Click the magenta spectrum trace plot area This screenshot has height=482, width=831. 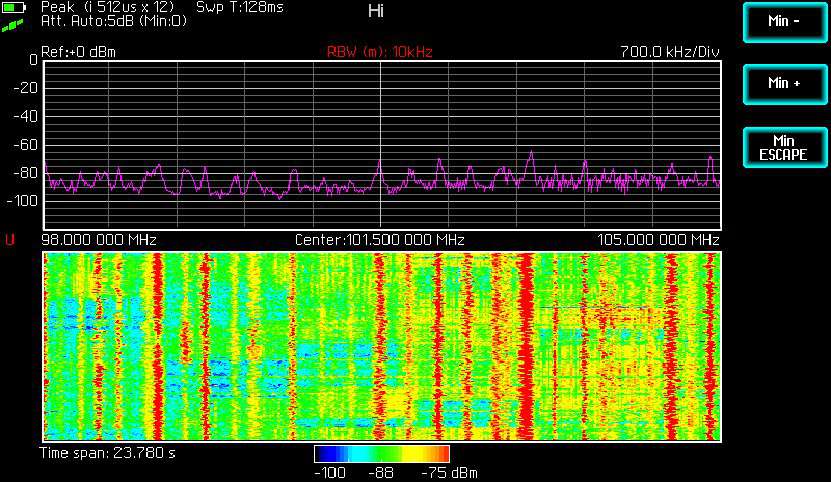pyautogui.click(x=381, y=144)
